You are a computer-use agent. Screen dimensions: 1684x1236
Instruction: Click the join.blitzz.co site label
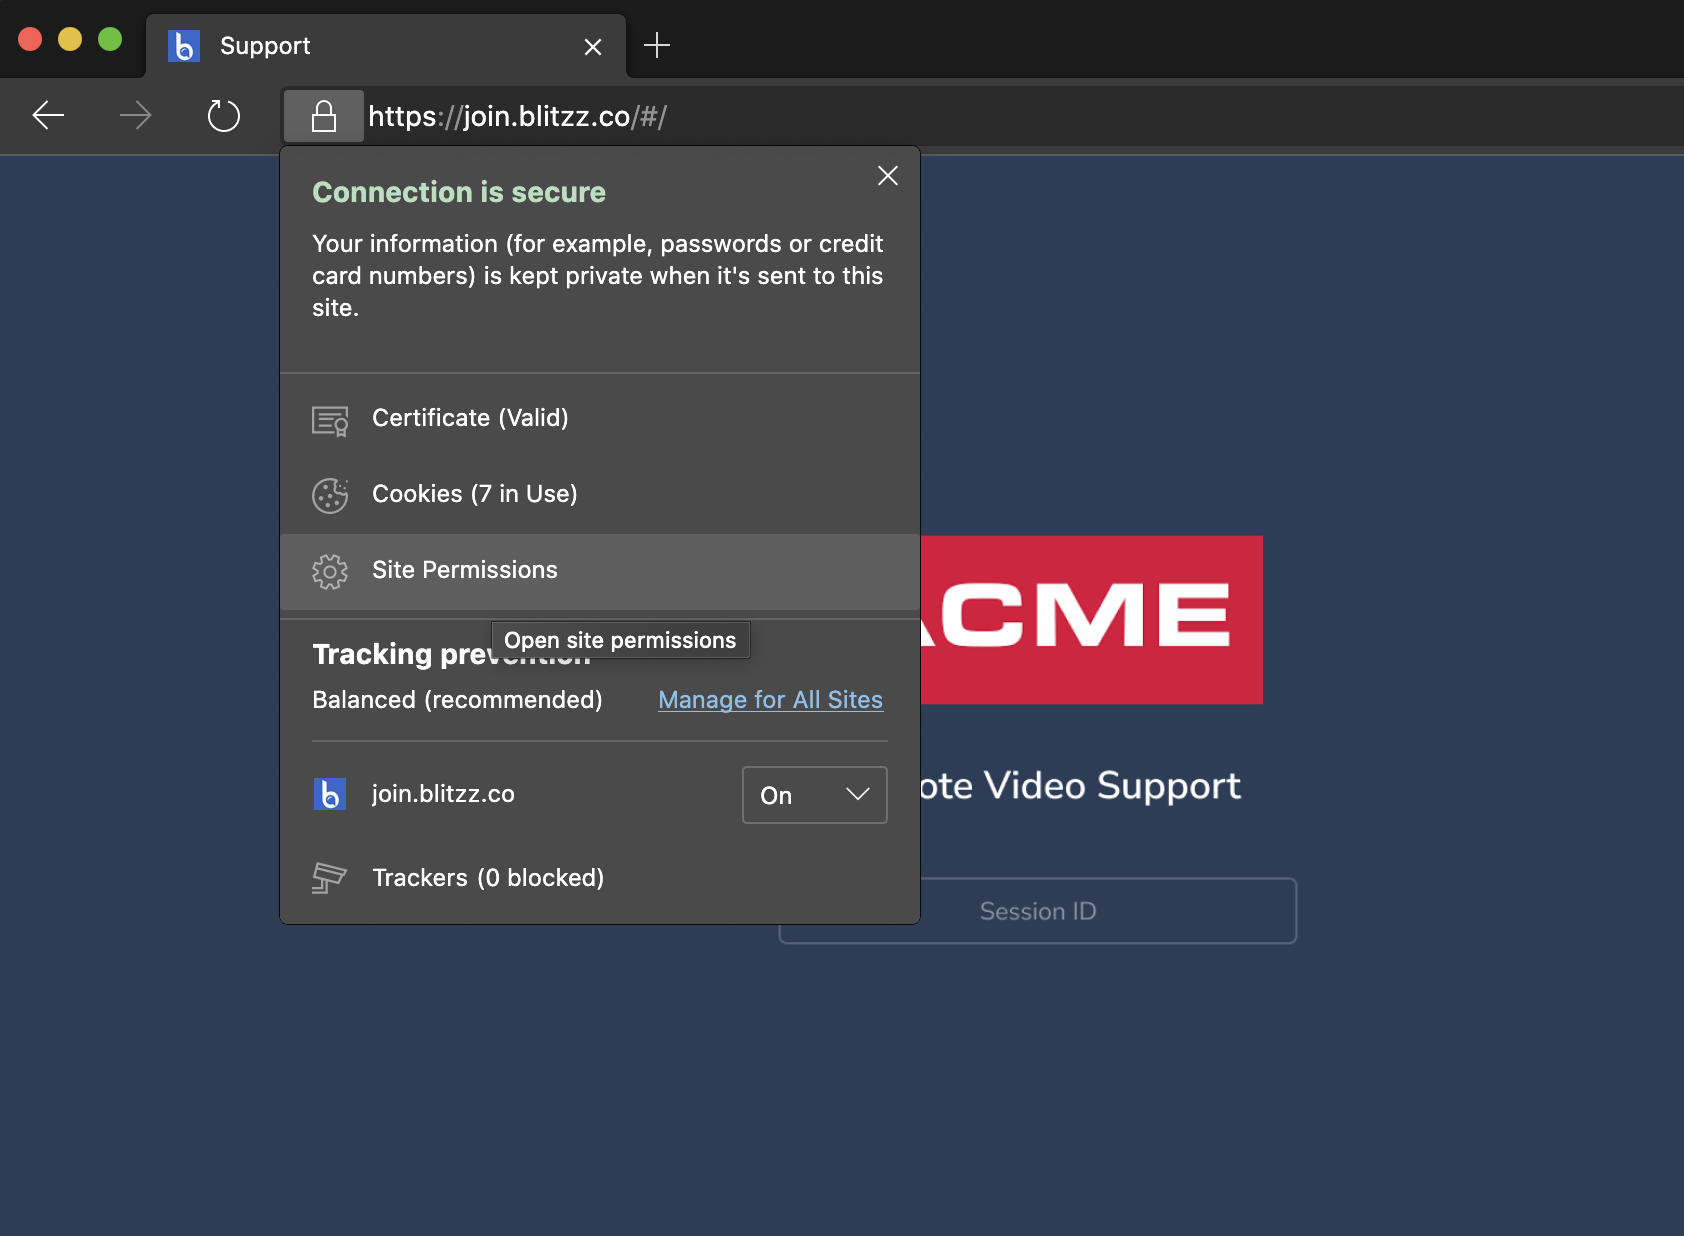tap(443, 794)
